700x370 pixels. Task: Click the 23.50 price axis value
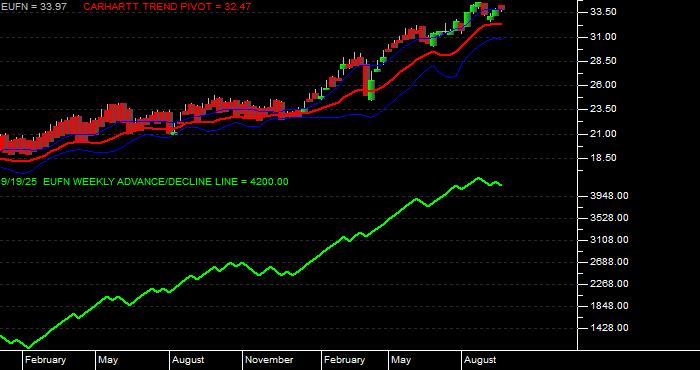click(x=604, y=109)
